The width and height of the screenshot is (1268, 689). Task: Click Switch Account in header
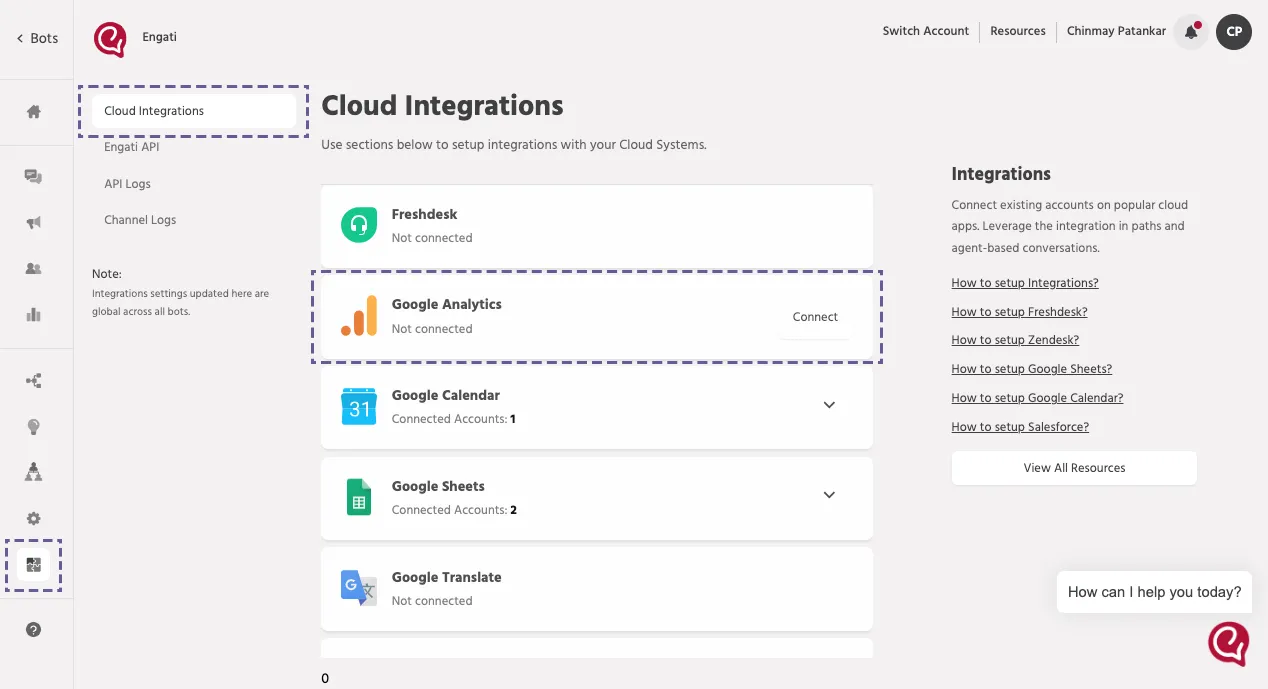(926, 31)
